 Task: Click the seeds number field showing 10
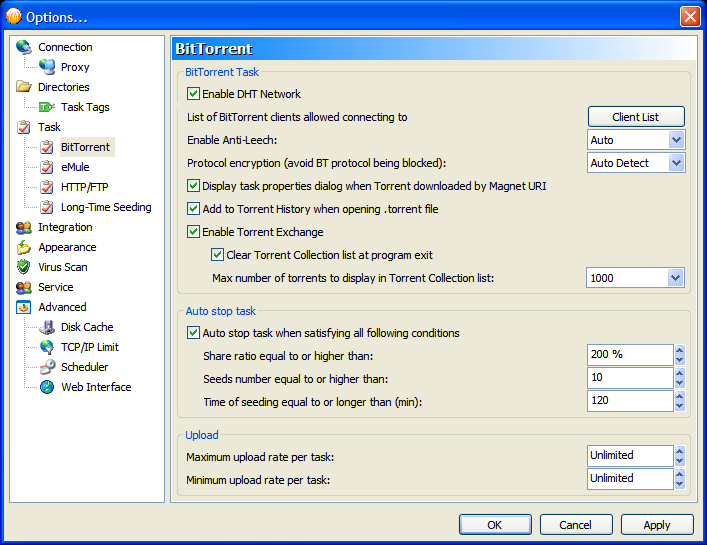pyautogui.click(x=630, y=378)
